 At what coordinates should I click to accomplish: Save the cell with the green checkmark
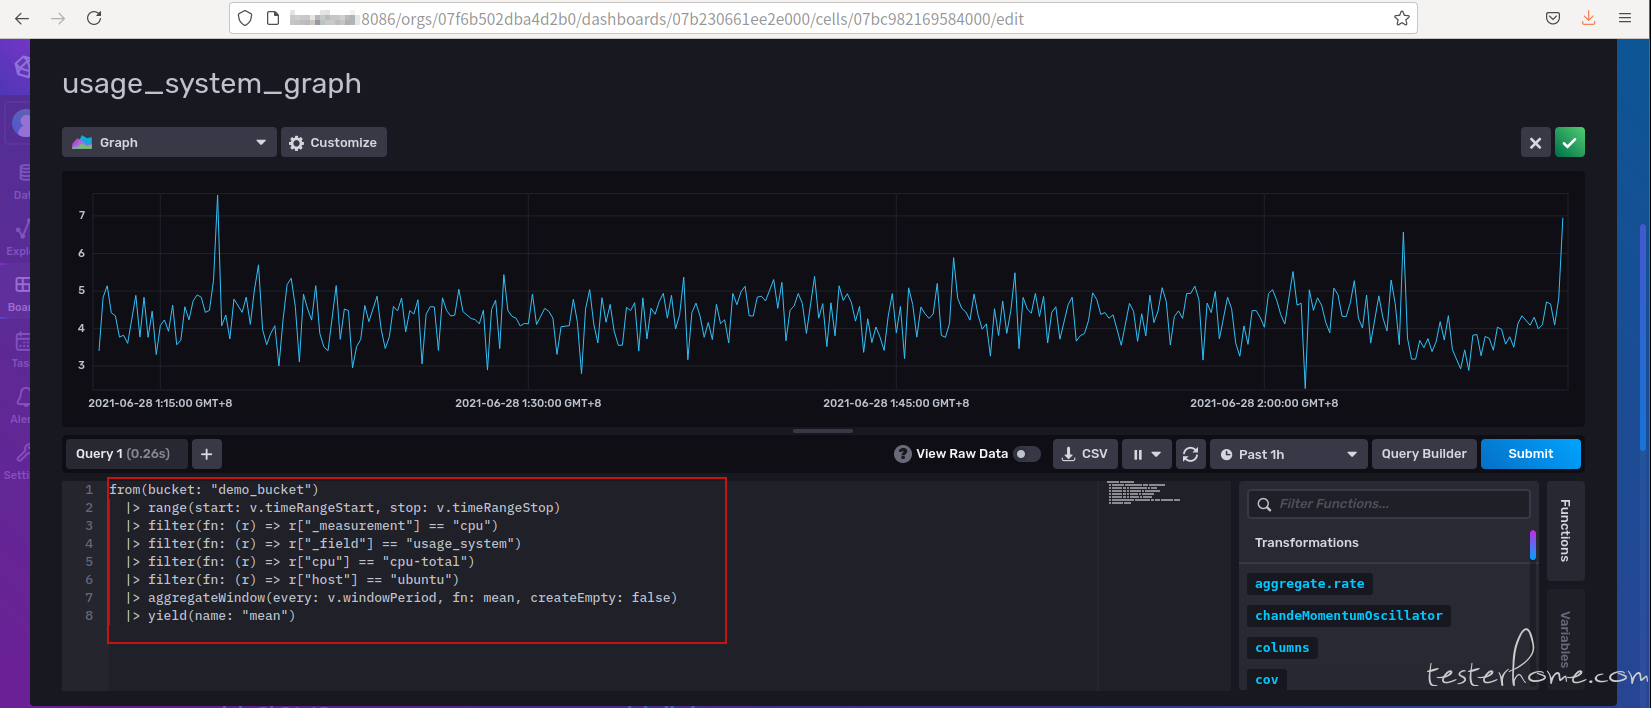click(1570, 142)
